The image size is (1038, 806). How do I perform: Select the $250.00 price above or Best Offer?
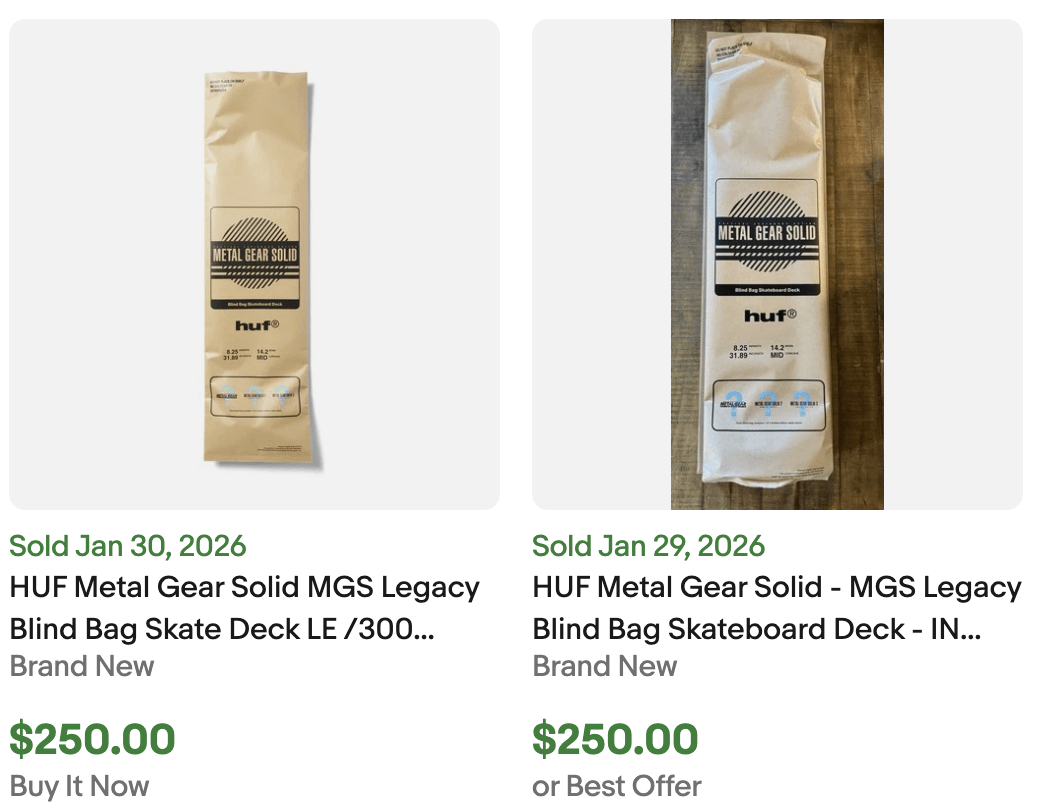point(615,739)
